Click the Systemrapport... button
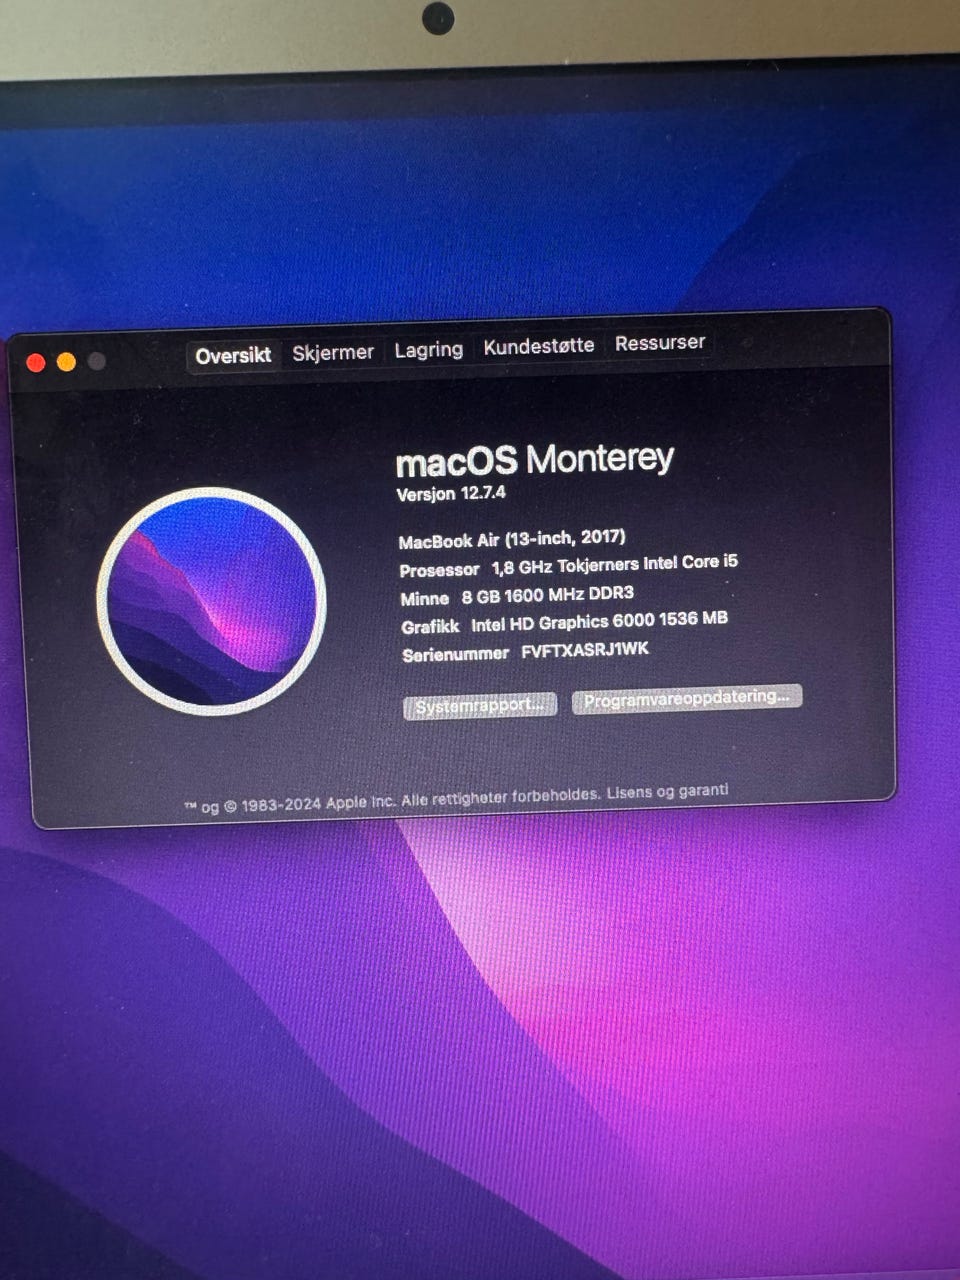 (480, 706)
